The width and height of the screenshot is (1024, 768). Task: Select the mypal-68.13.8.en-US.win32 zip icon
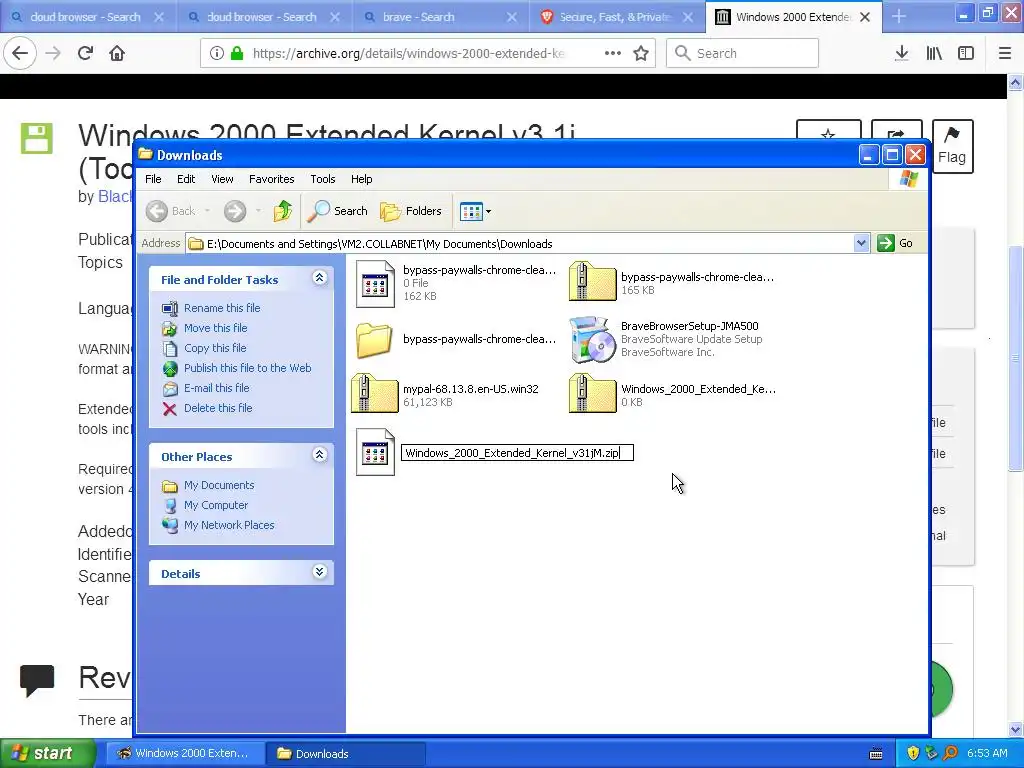(374, 393)
